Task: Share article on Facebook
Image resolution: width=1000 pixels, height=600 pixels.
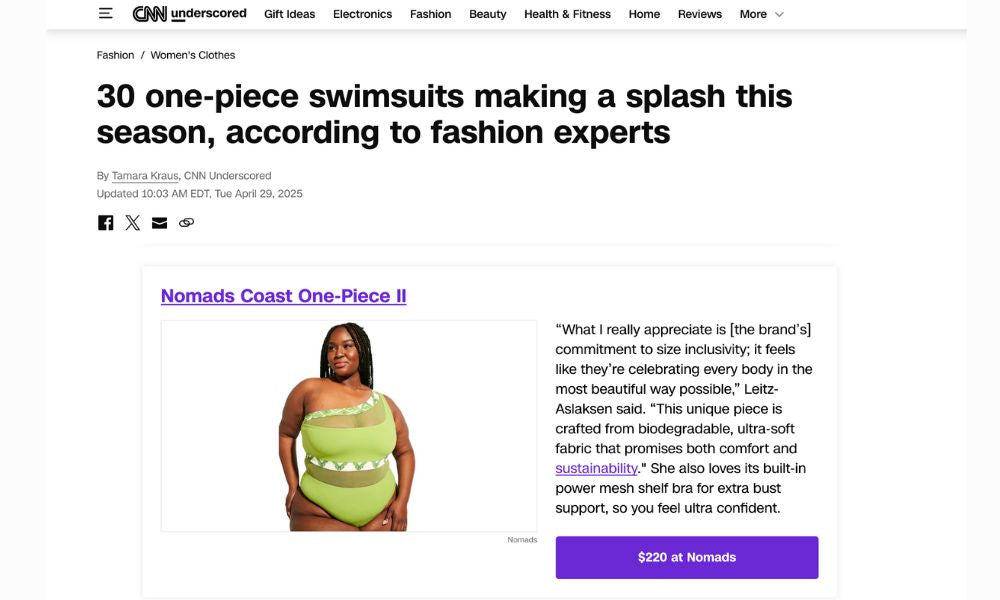Action: tap(106, 223)
